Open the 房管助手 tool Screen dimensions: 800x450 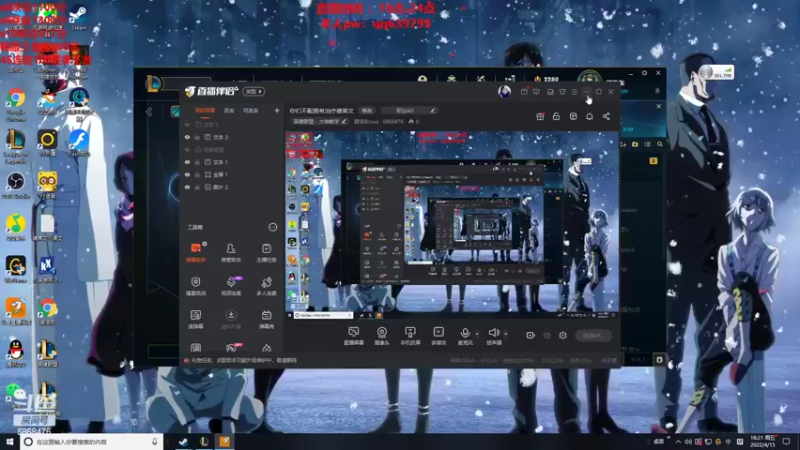(x=231, y=252)
